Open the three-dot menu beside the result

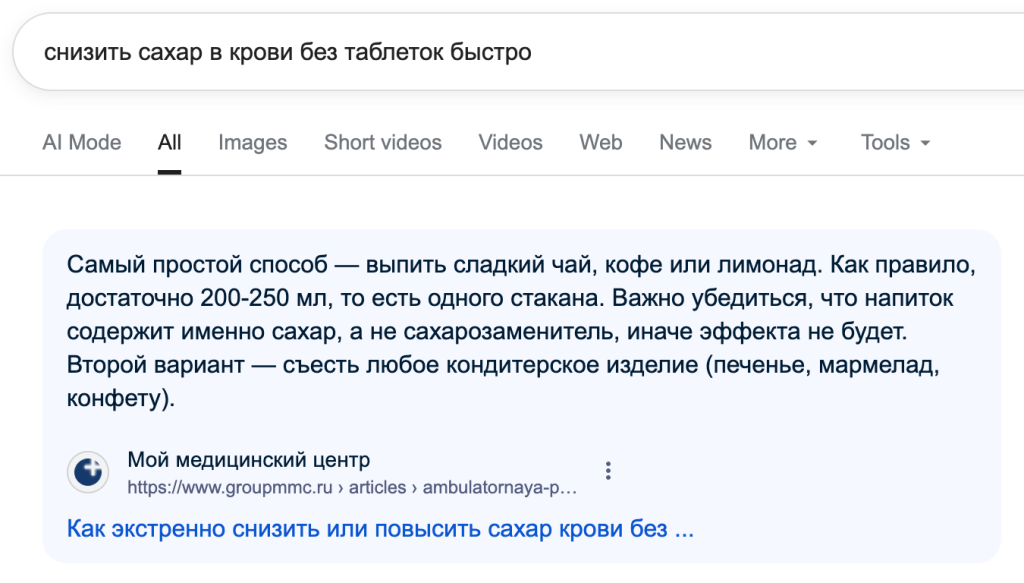608,471
